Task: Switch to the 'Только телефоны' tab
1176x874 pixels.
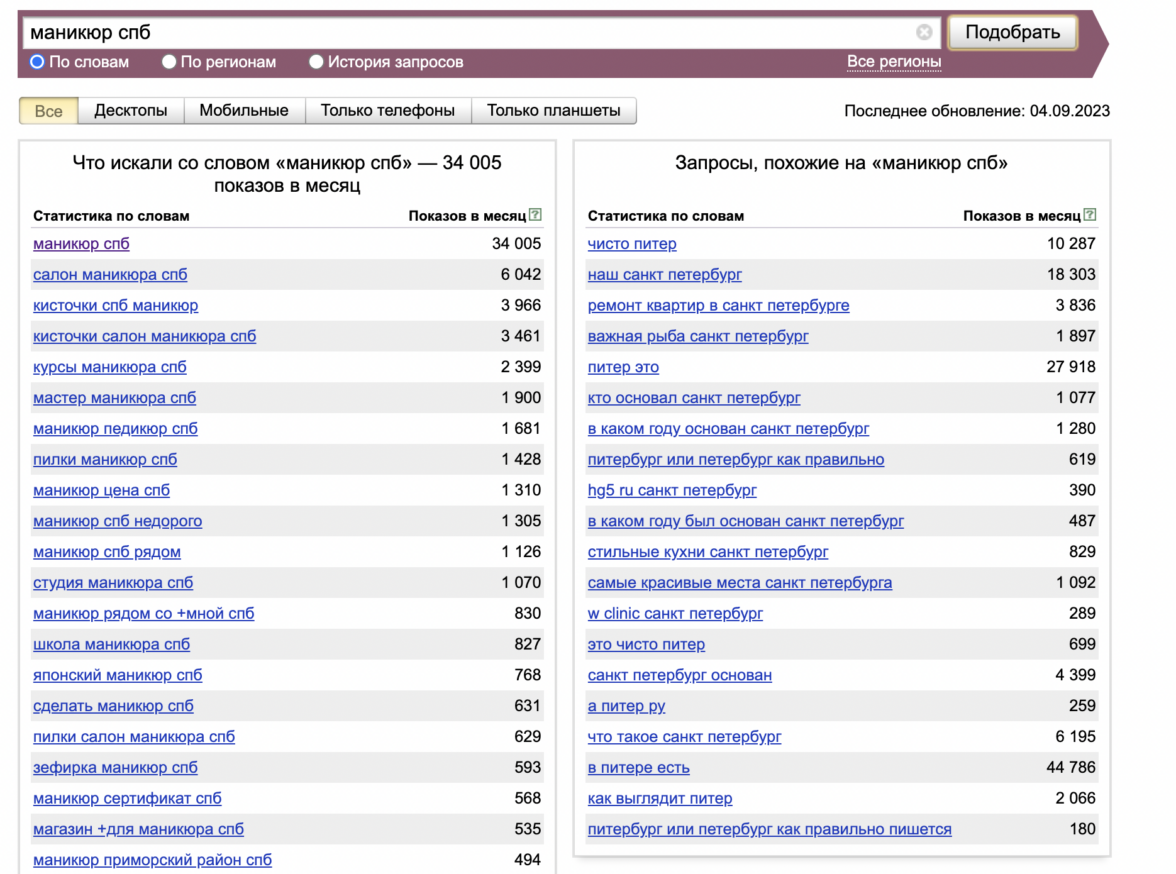Action: coord(387,111)
